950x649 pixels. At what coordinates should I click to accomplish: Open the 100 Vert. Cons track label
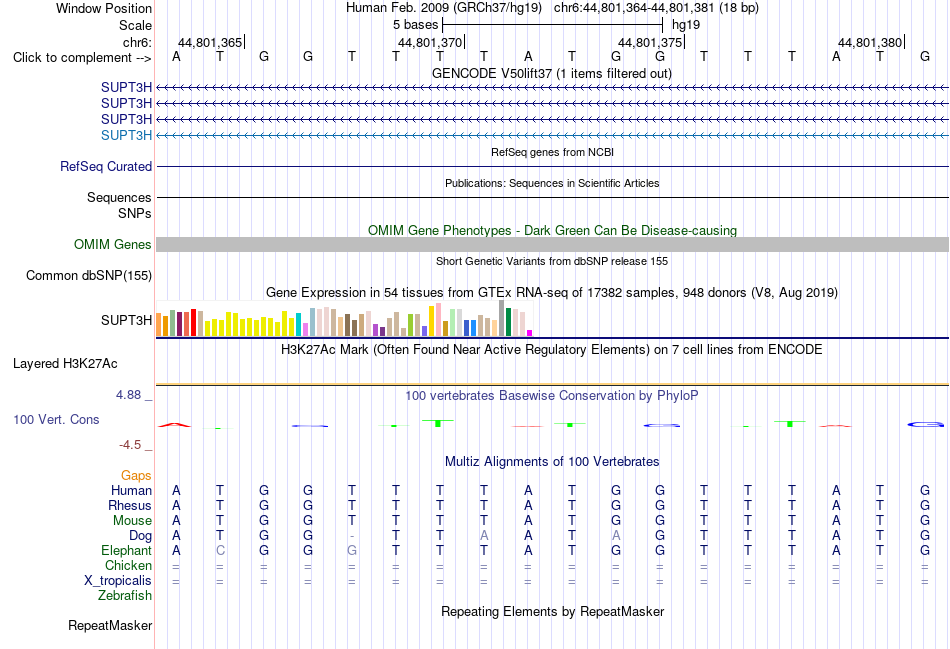(x=56, y=419)
